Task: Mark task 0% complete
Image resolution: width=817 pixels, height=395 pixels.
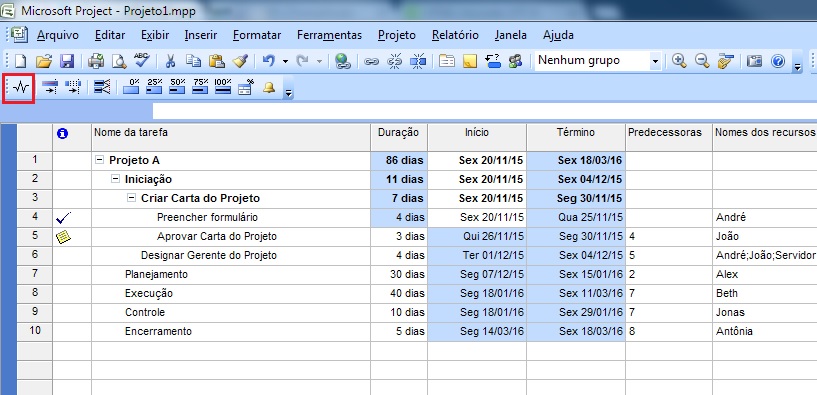Action: pyautogui.click(x=131, y=87)
